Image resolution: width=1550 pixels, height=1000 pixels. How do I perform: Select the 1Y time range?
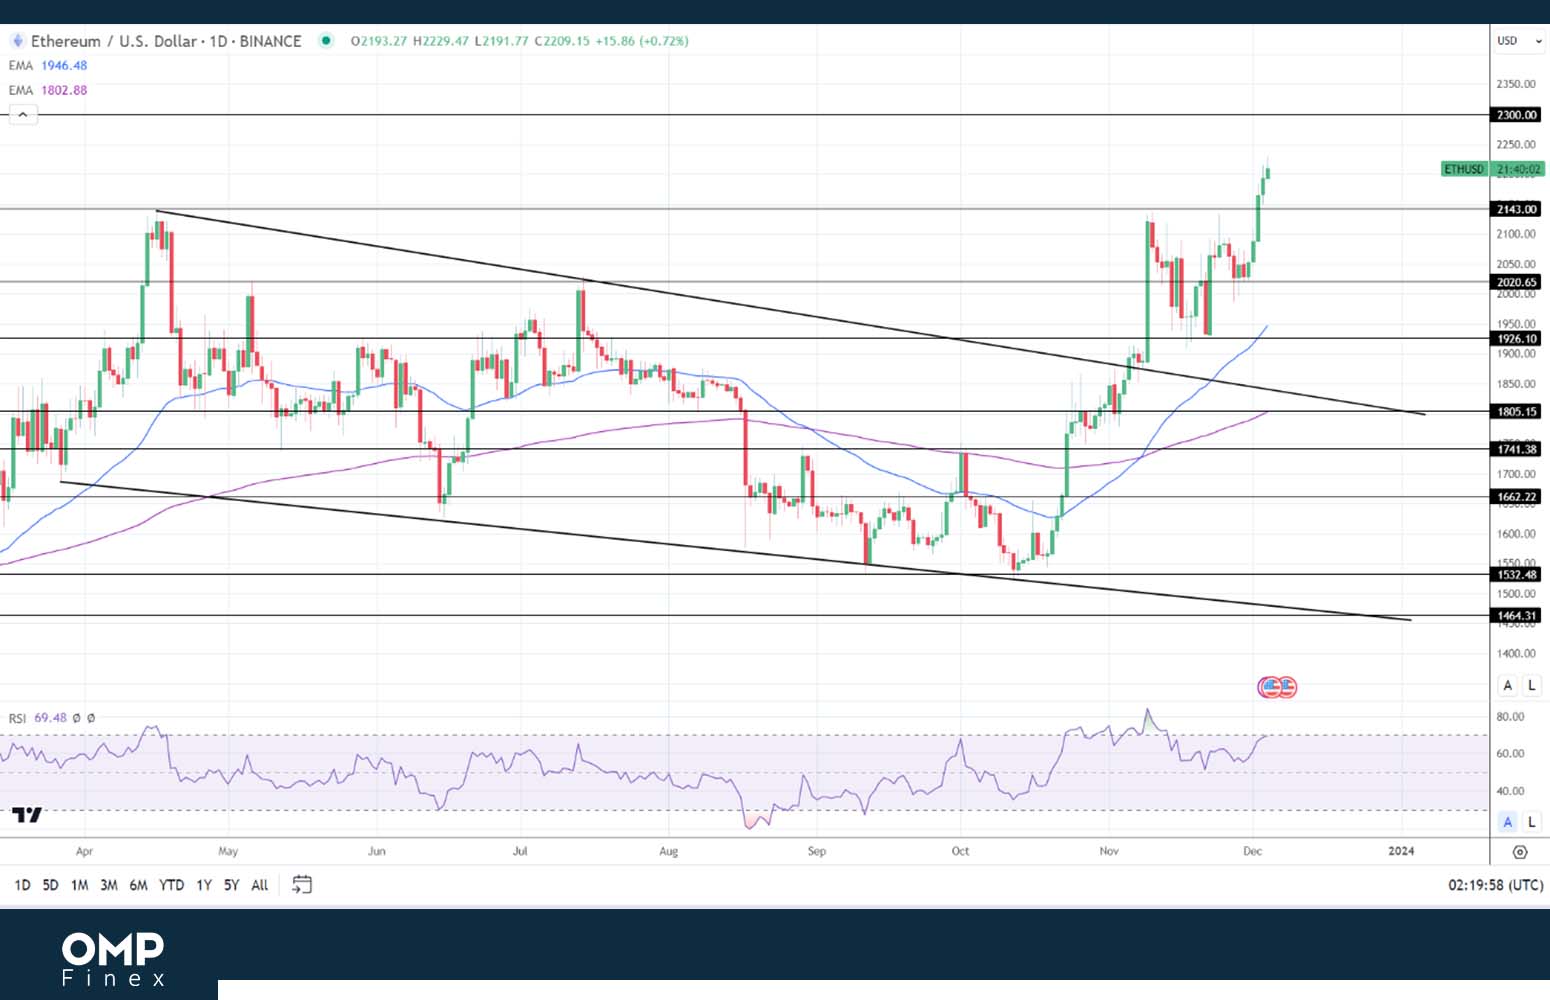tap(203, 885)
